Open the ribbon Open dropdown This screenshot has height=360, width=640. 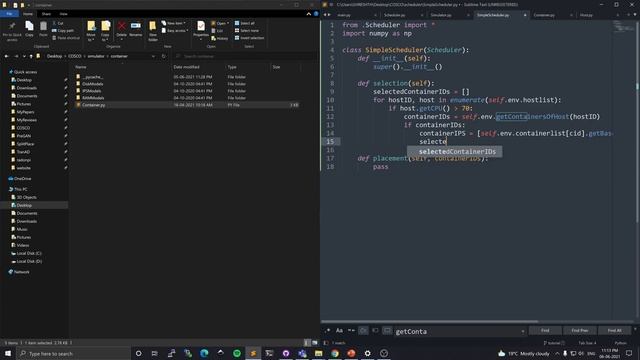coord(220,23)
